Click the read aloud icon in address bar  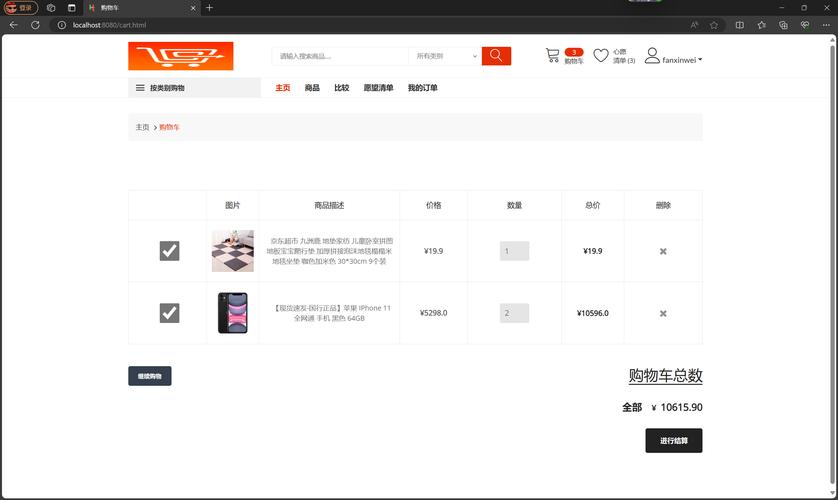pyautogui.click(x=694, y=25)
